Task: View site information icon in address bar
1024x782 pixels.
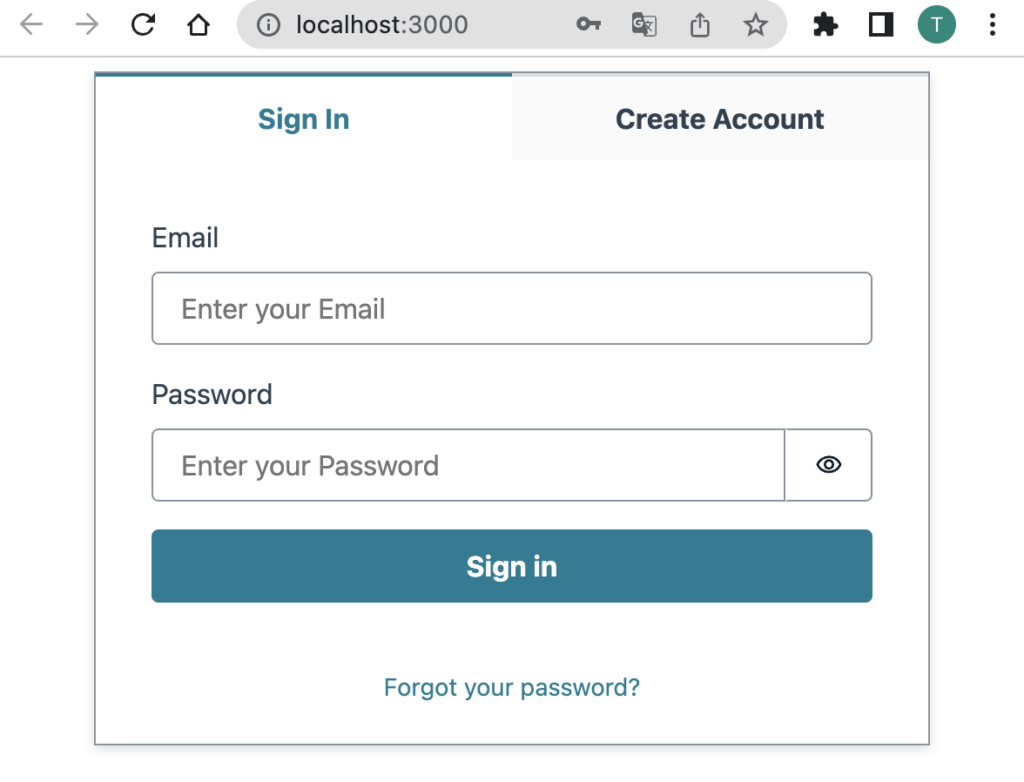Action: coord(268,25)
